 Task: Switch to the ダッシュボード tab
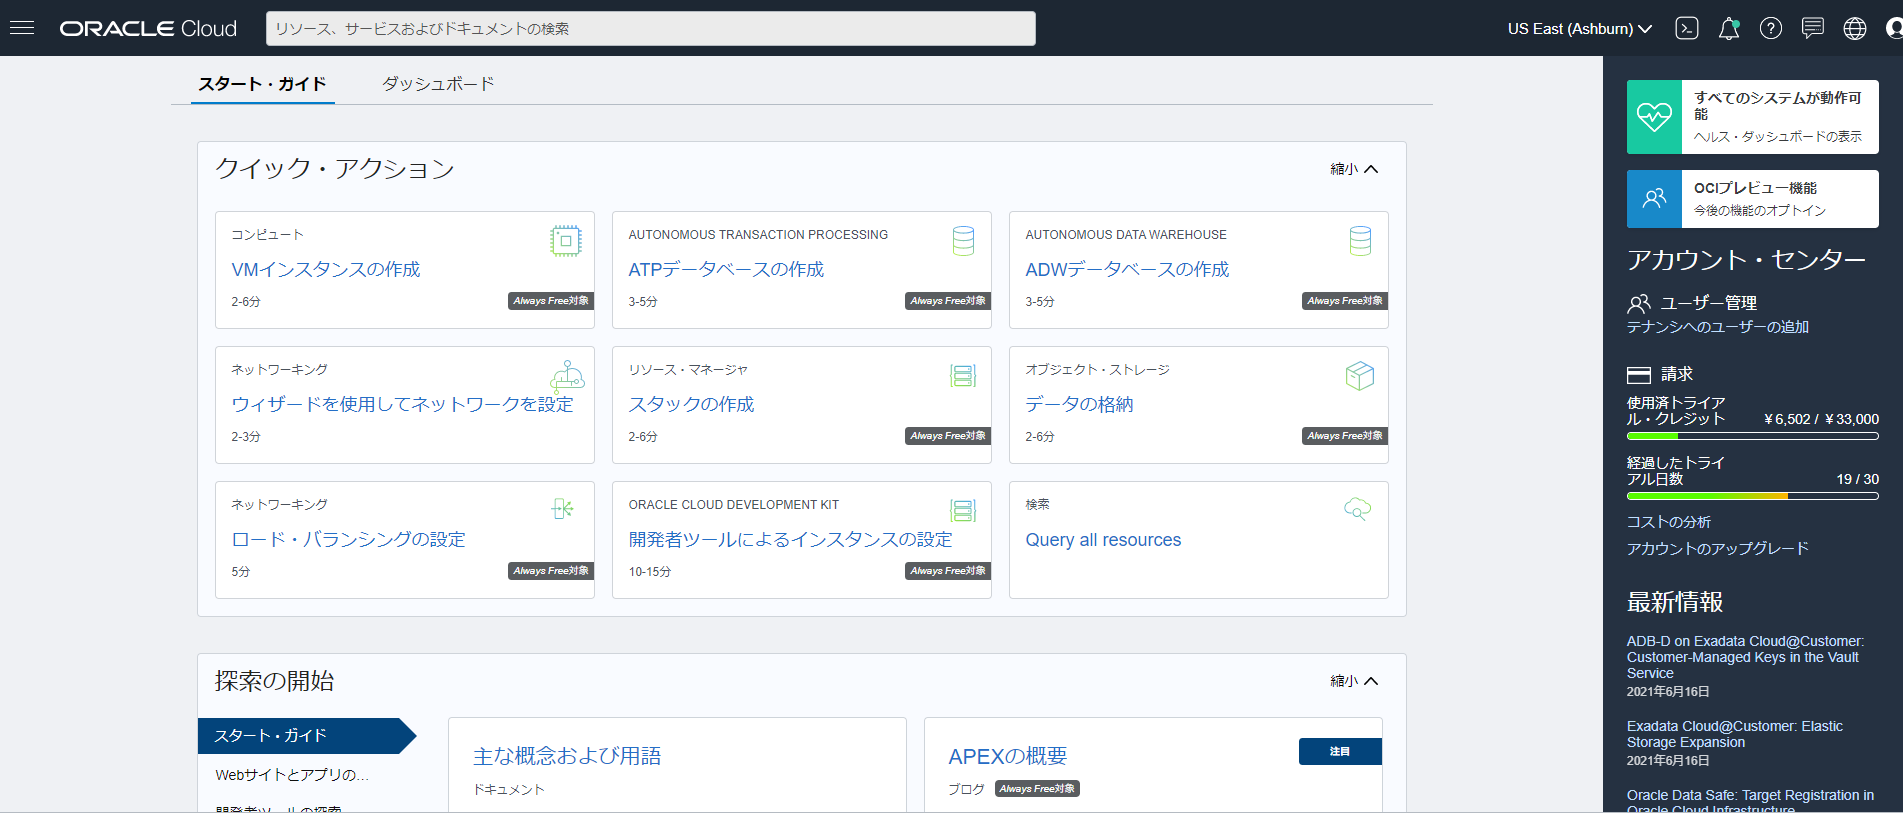[x=438, y=84]
